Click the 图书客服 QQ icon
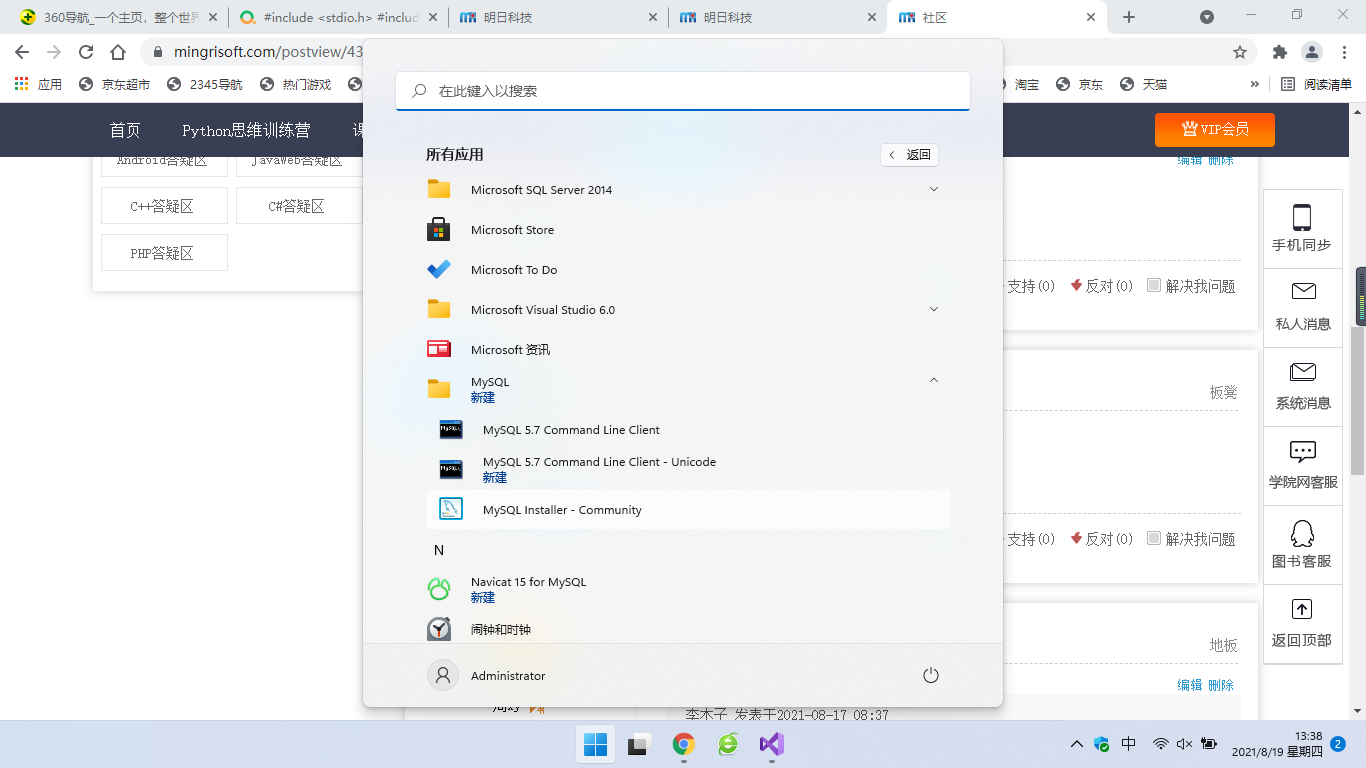 coord(1302,545)
